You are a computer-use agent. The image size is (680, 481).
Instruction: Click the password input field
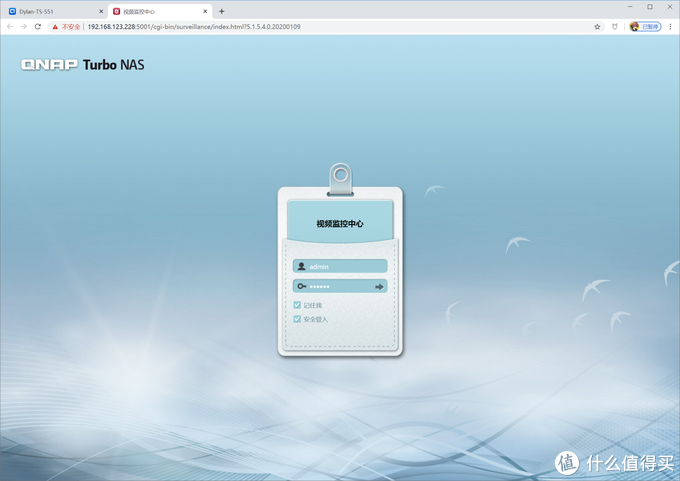coord(340,286)
